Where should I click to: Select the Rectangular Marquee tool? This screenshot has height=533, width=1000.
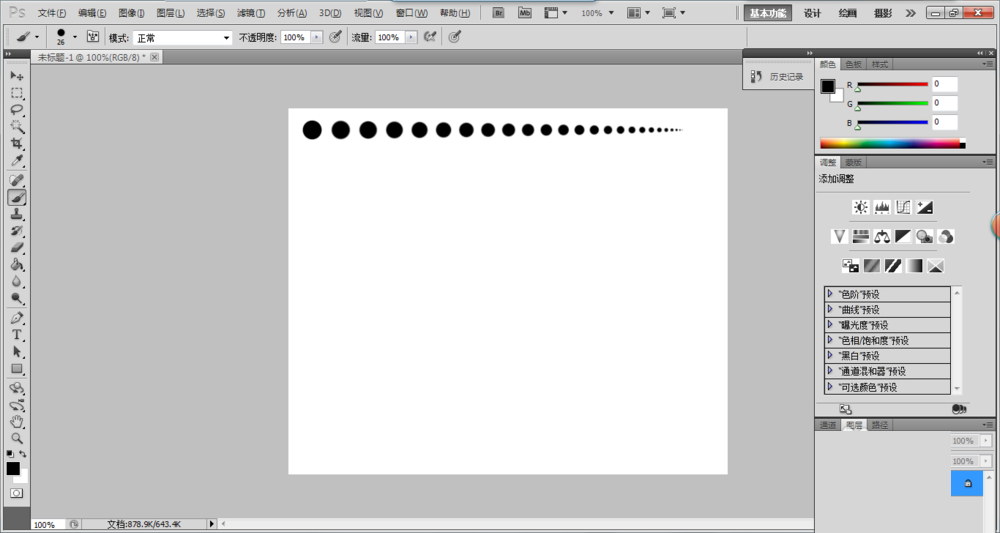point(17,93)
